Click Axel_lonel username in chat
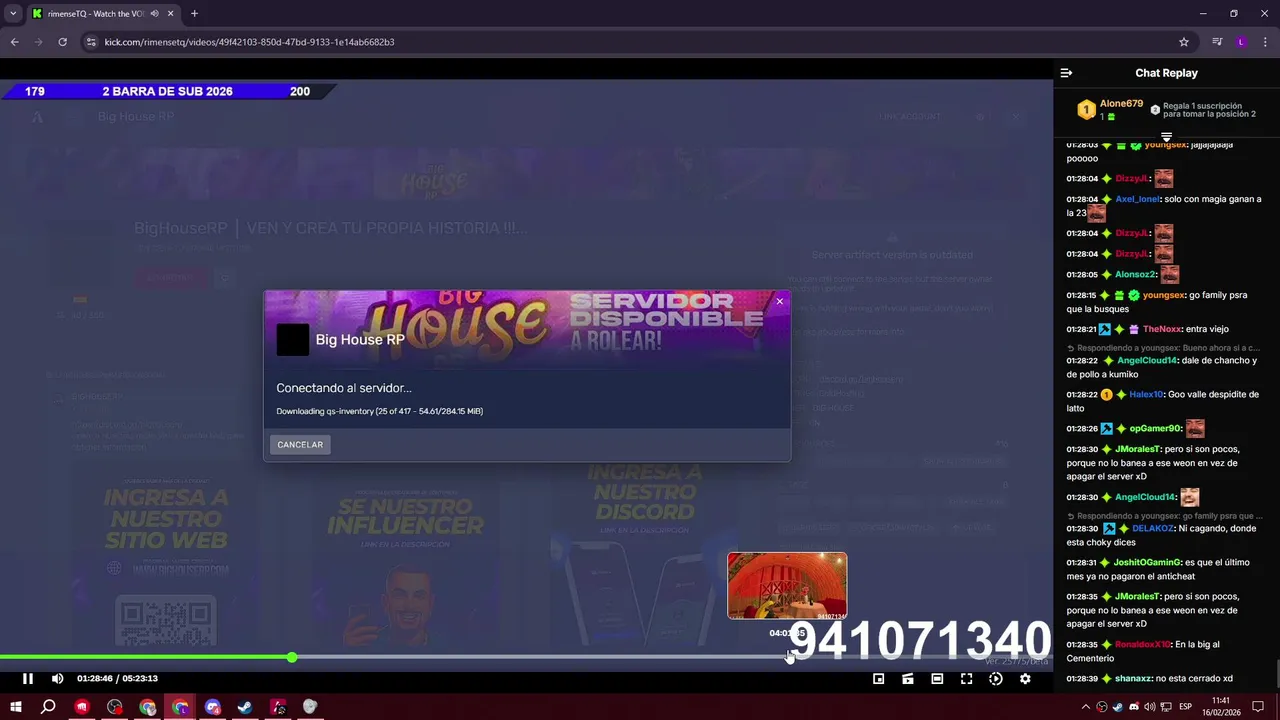Viewport: 1280px width, 720px height. click(1137, 199)
